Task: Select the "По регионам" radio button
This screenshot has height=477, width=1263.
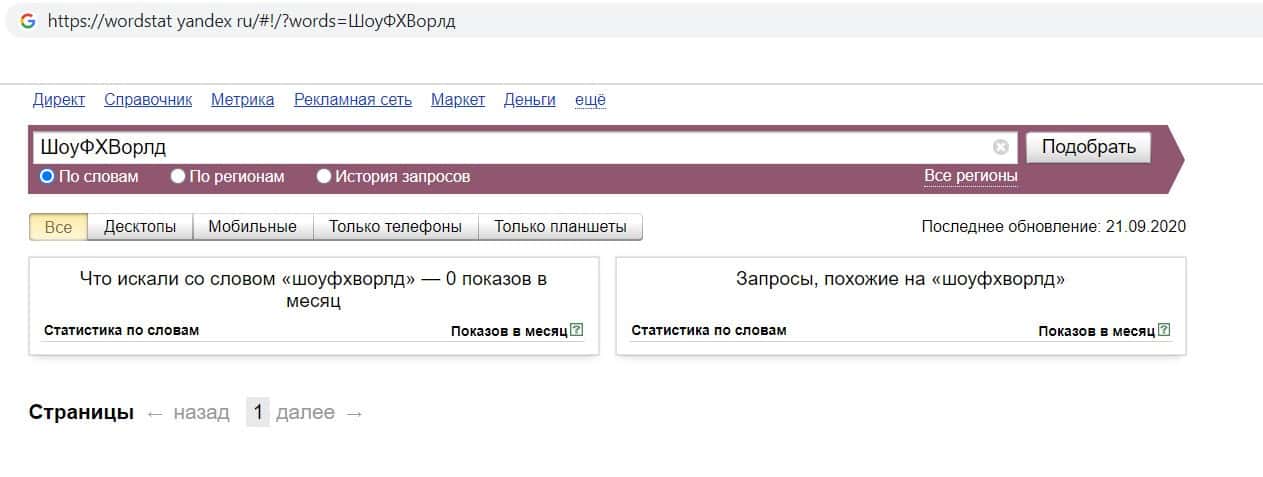Action: pos(178,177)
